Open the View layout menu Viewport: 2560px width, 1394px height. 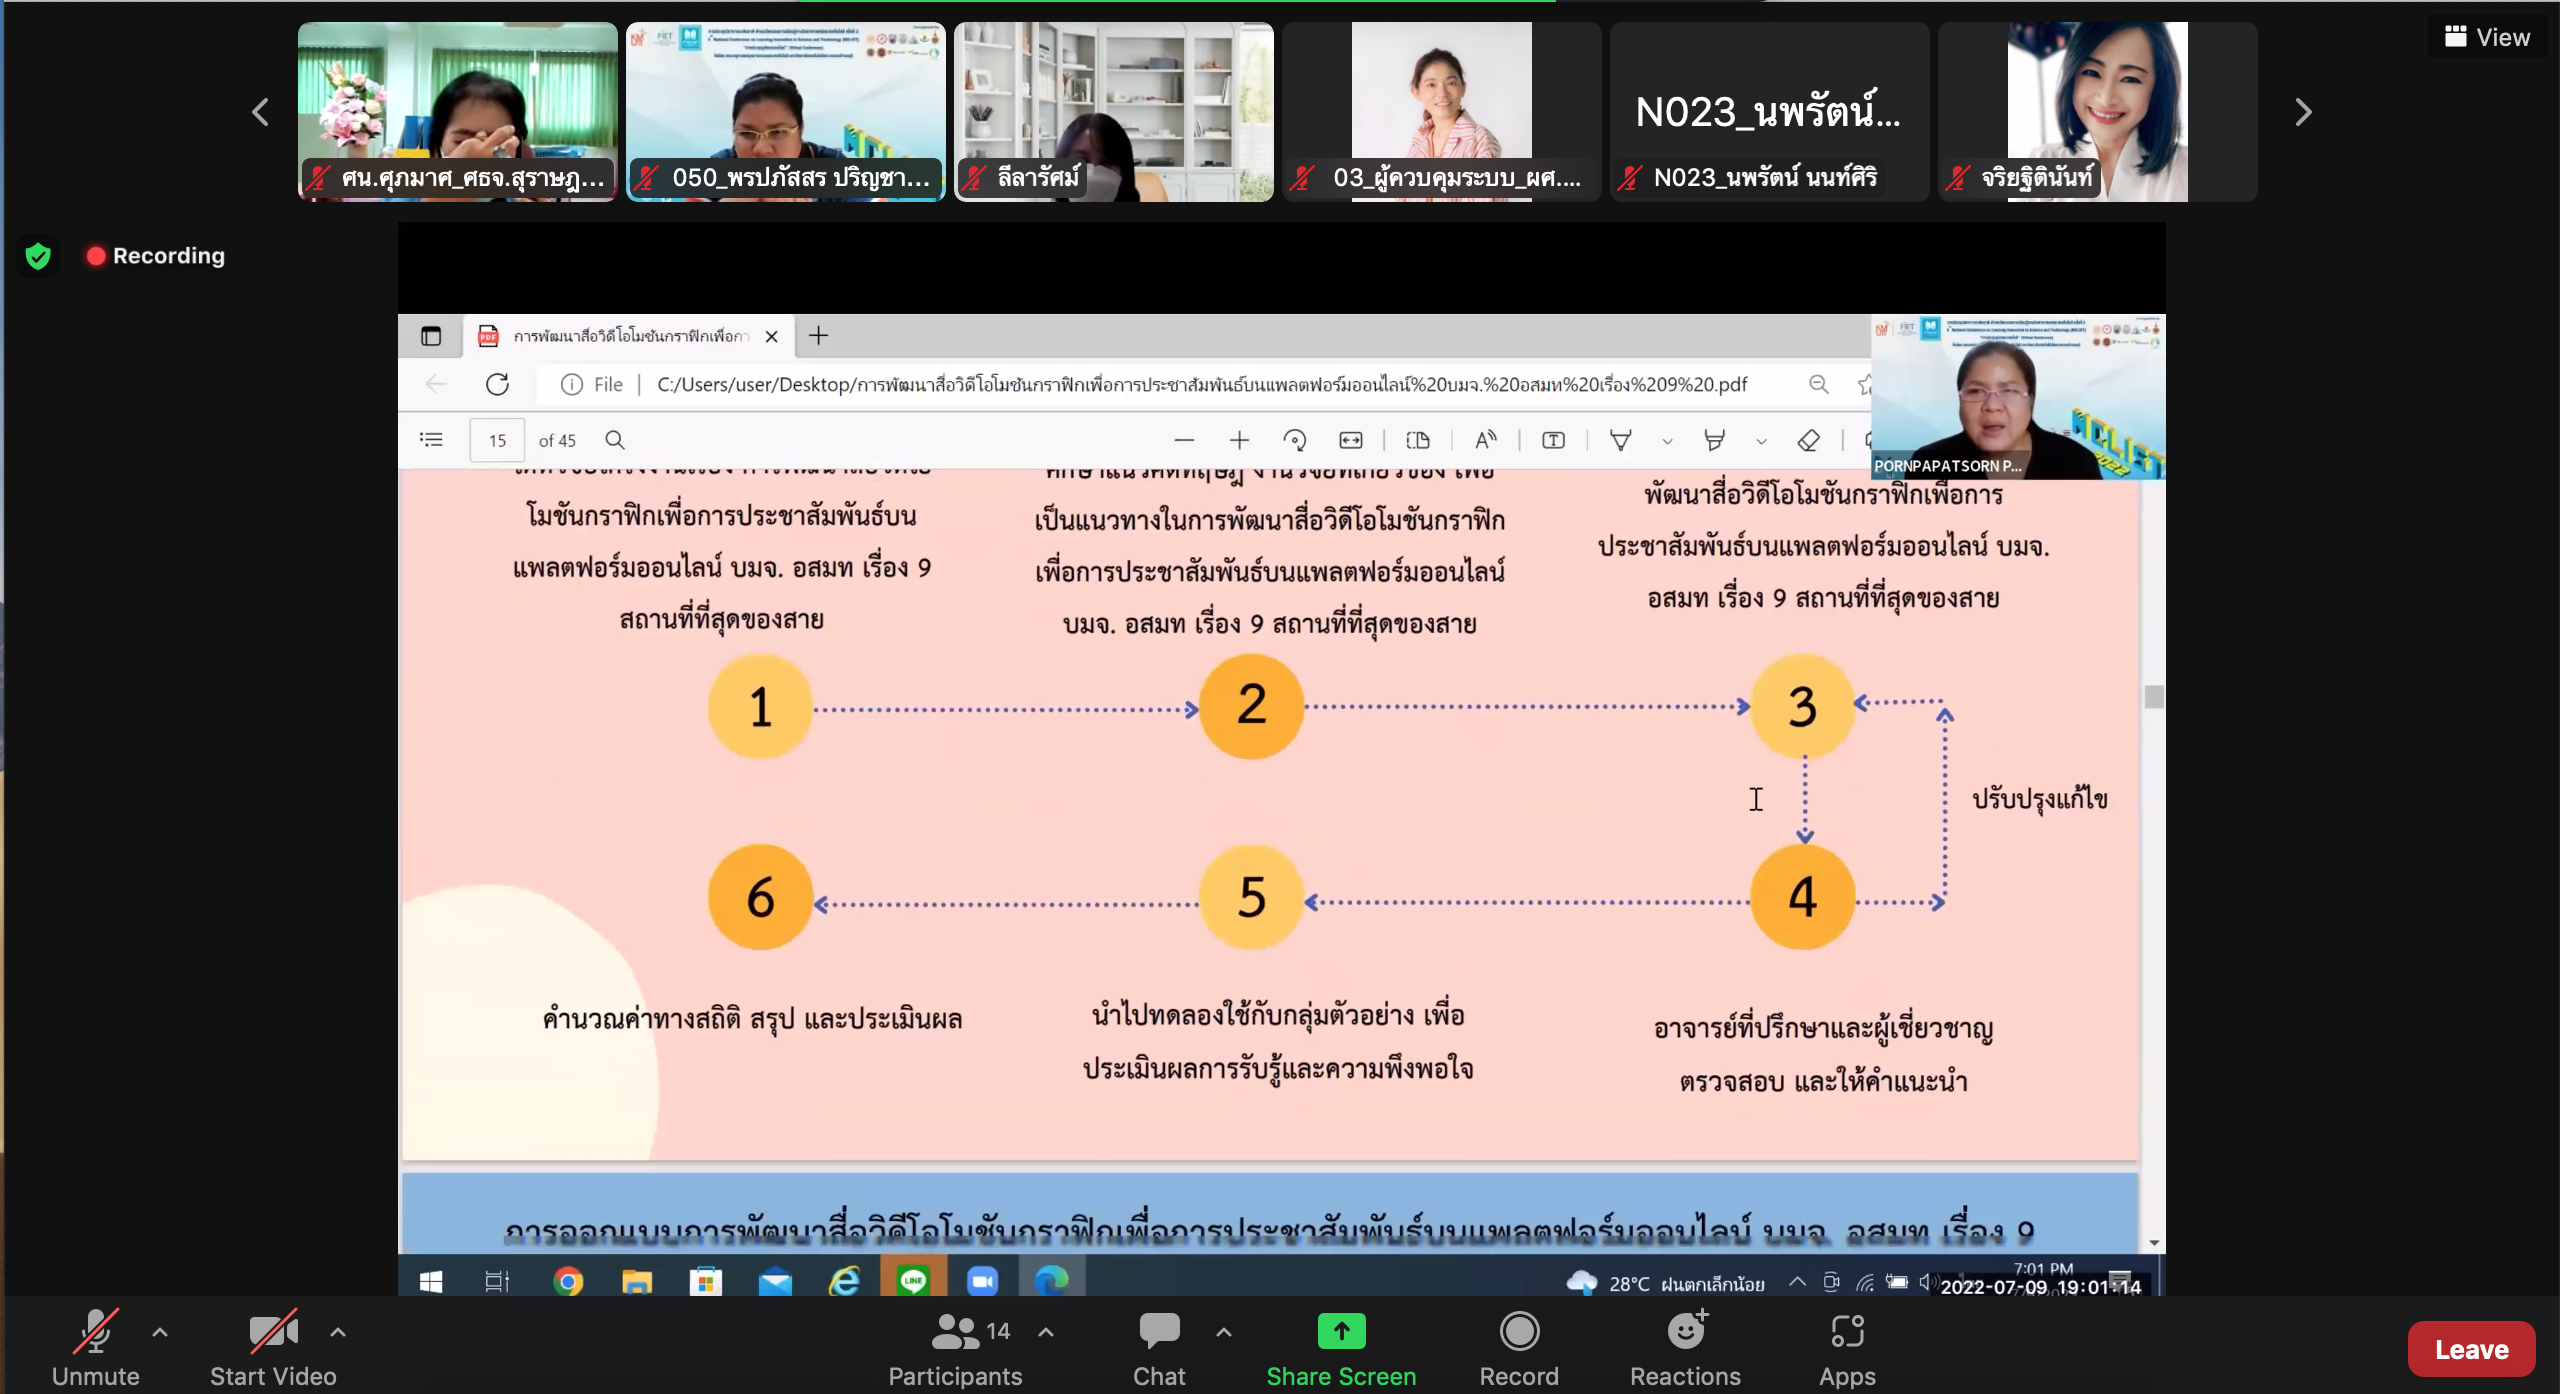tap(2488, 37)
